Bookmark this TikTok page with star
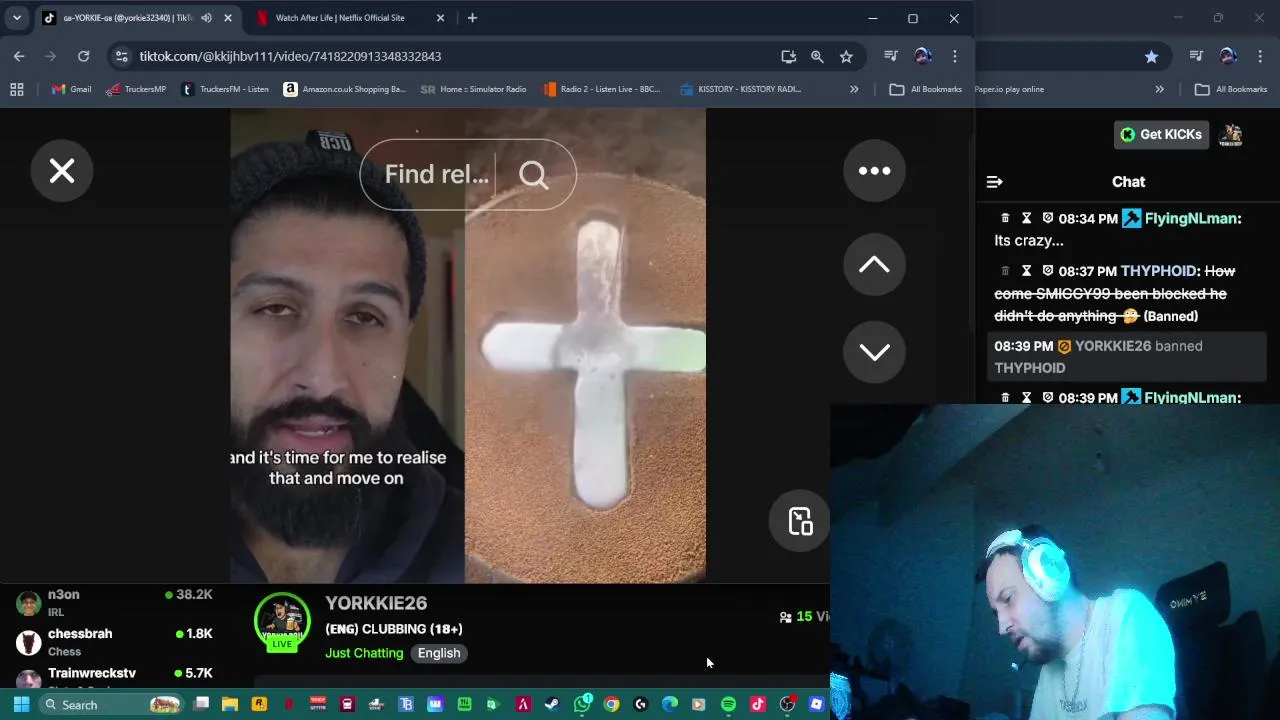The height and width of the screenshot is (720, 1280). (846, 56)
